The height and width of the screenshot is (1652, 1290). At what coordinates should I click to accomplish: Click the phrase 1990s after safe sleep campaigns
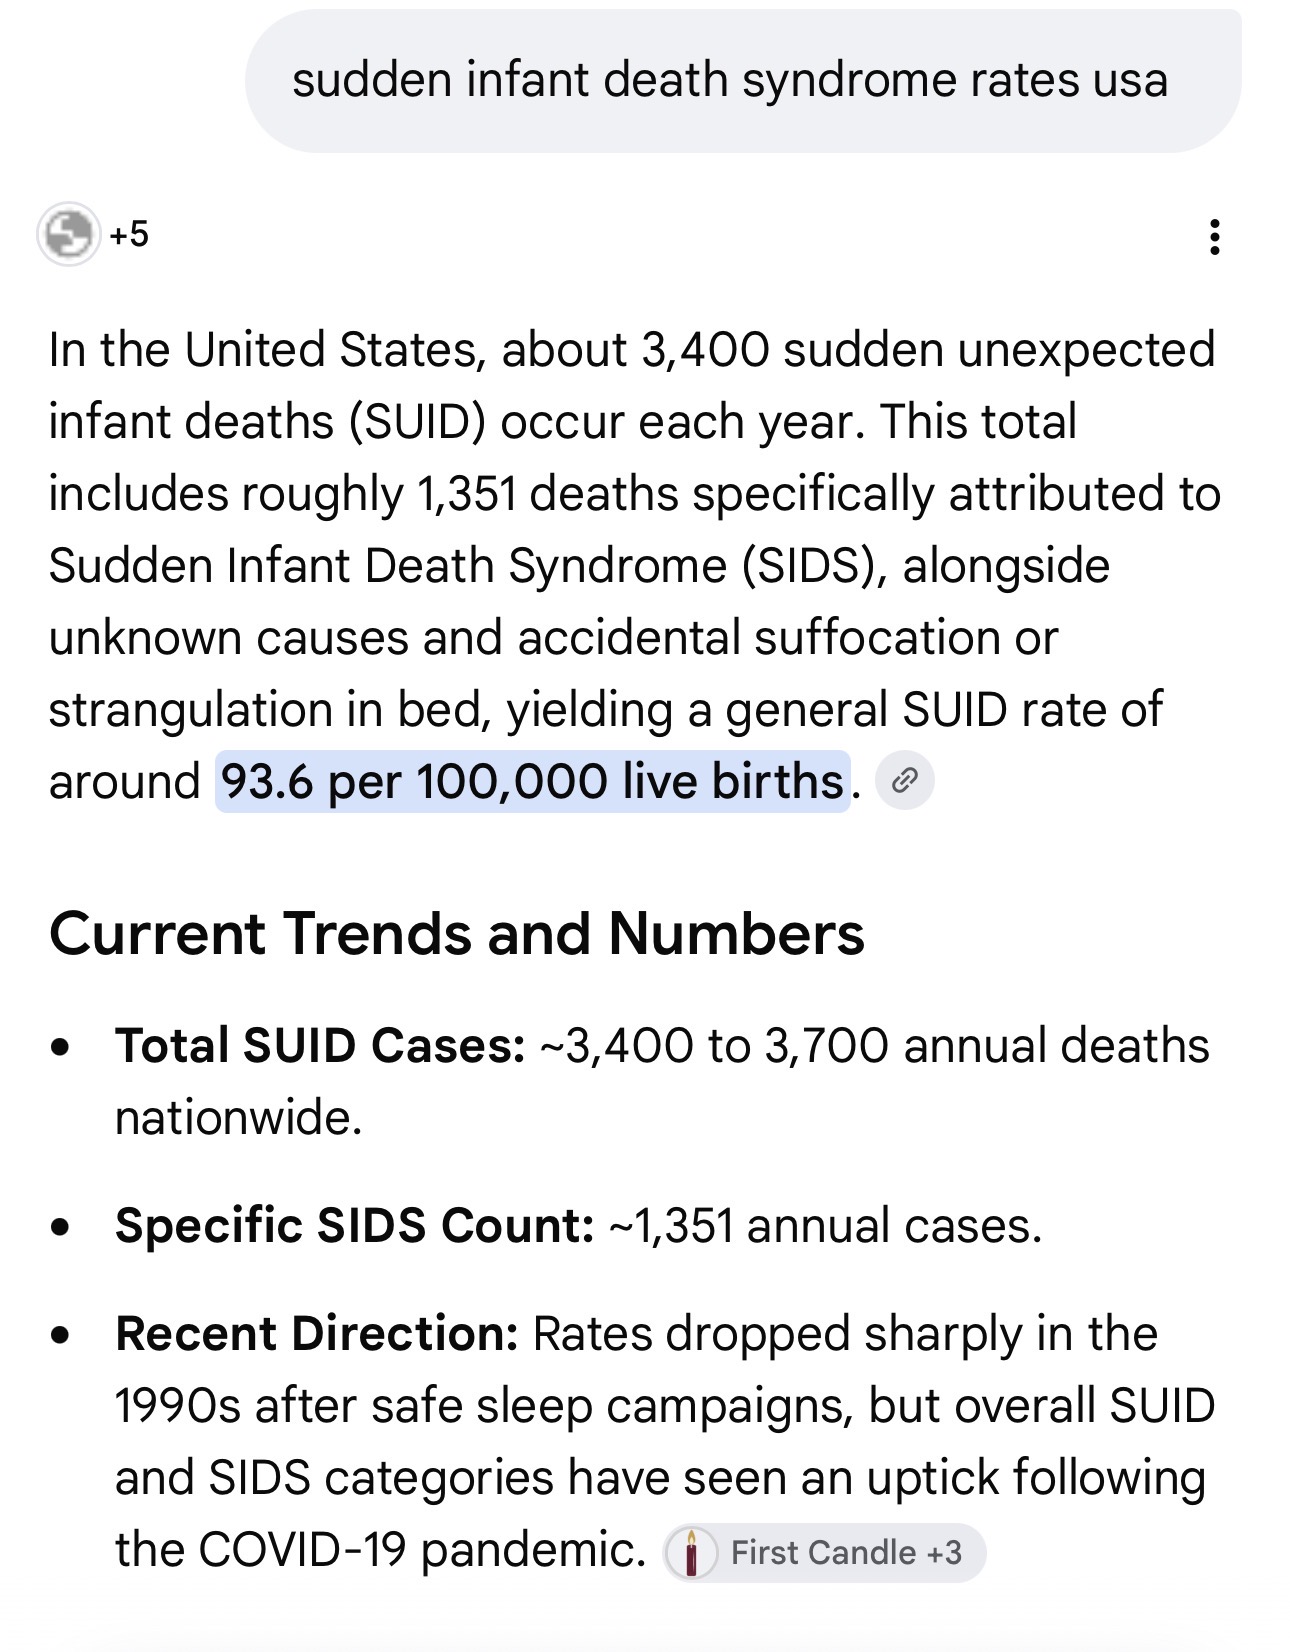coord(483,1406)
